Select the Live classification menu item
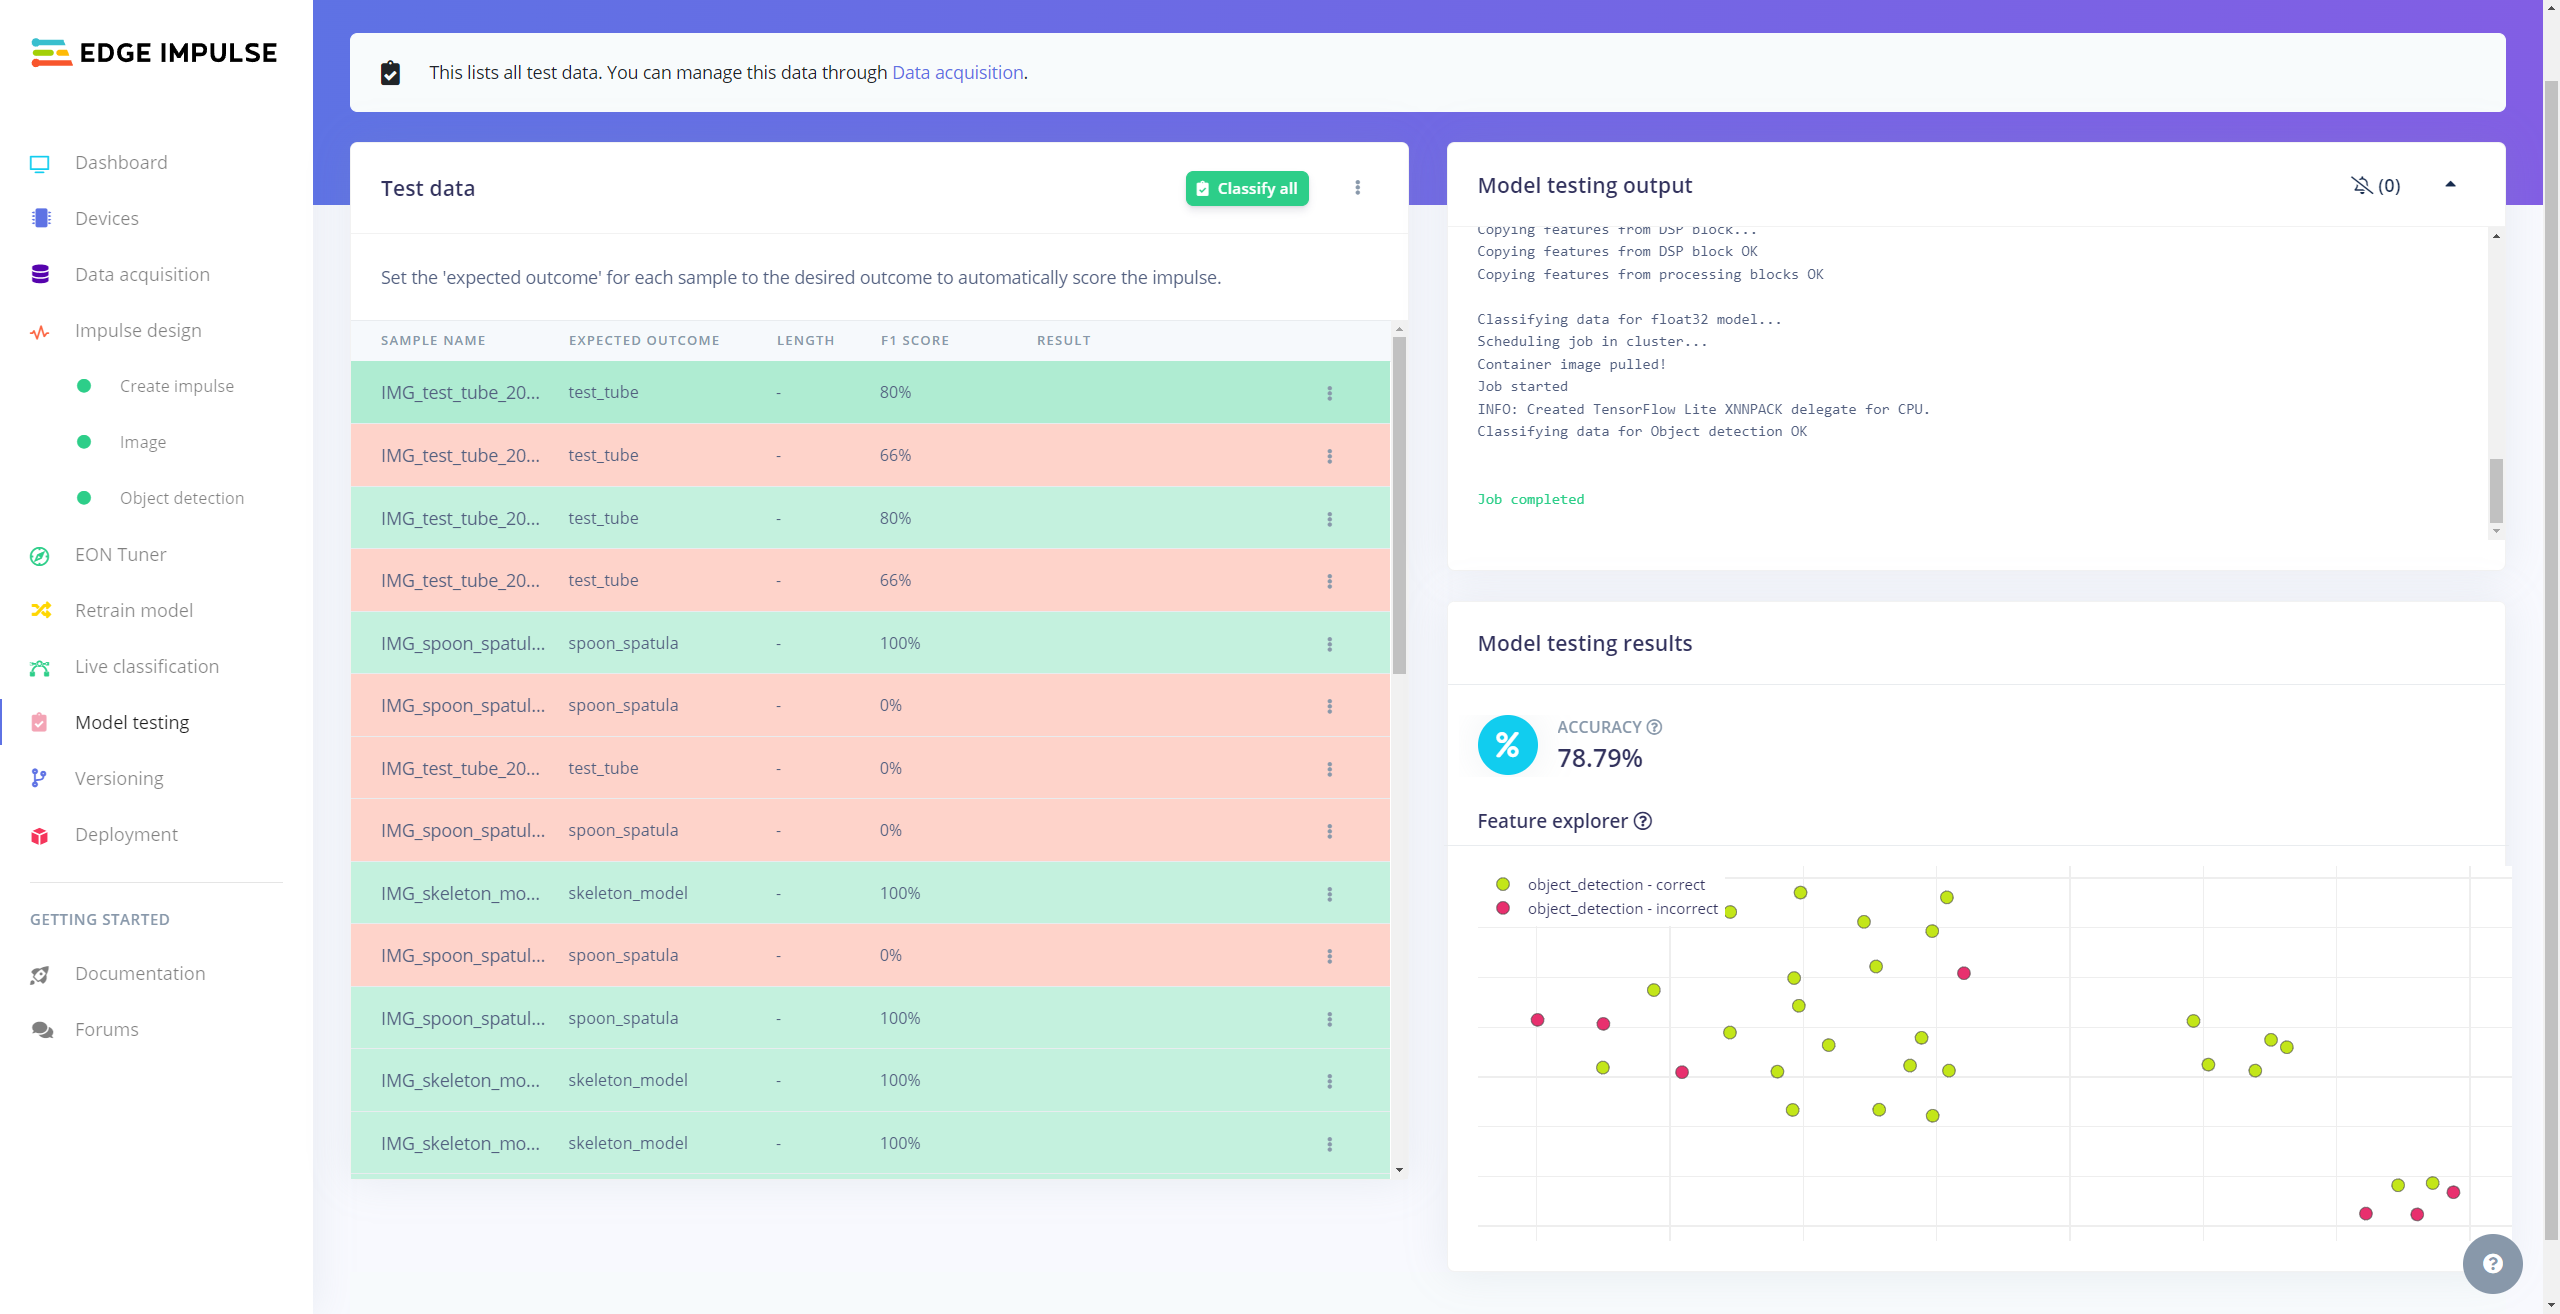2560x1314 pixels. (146, 665)
